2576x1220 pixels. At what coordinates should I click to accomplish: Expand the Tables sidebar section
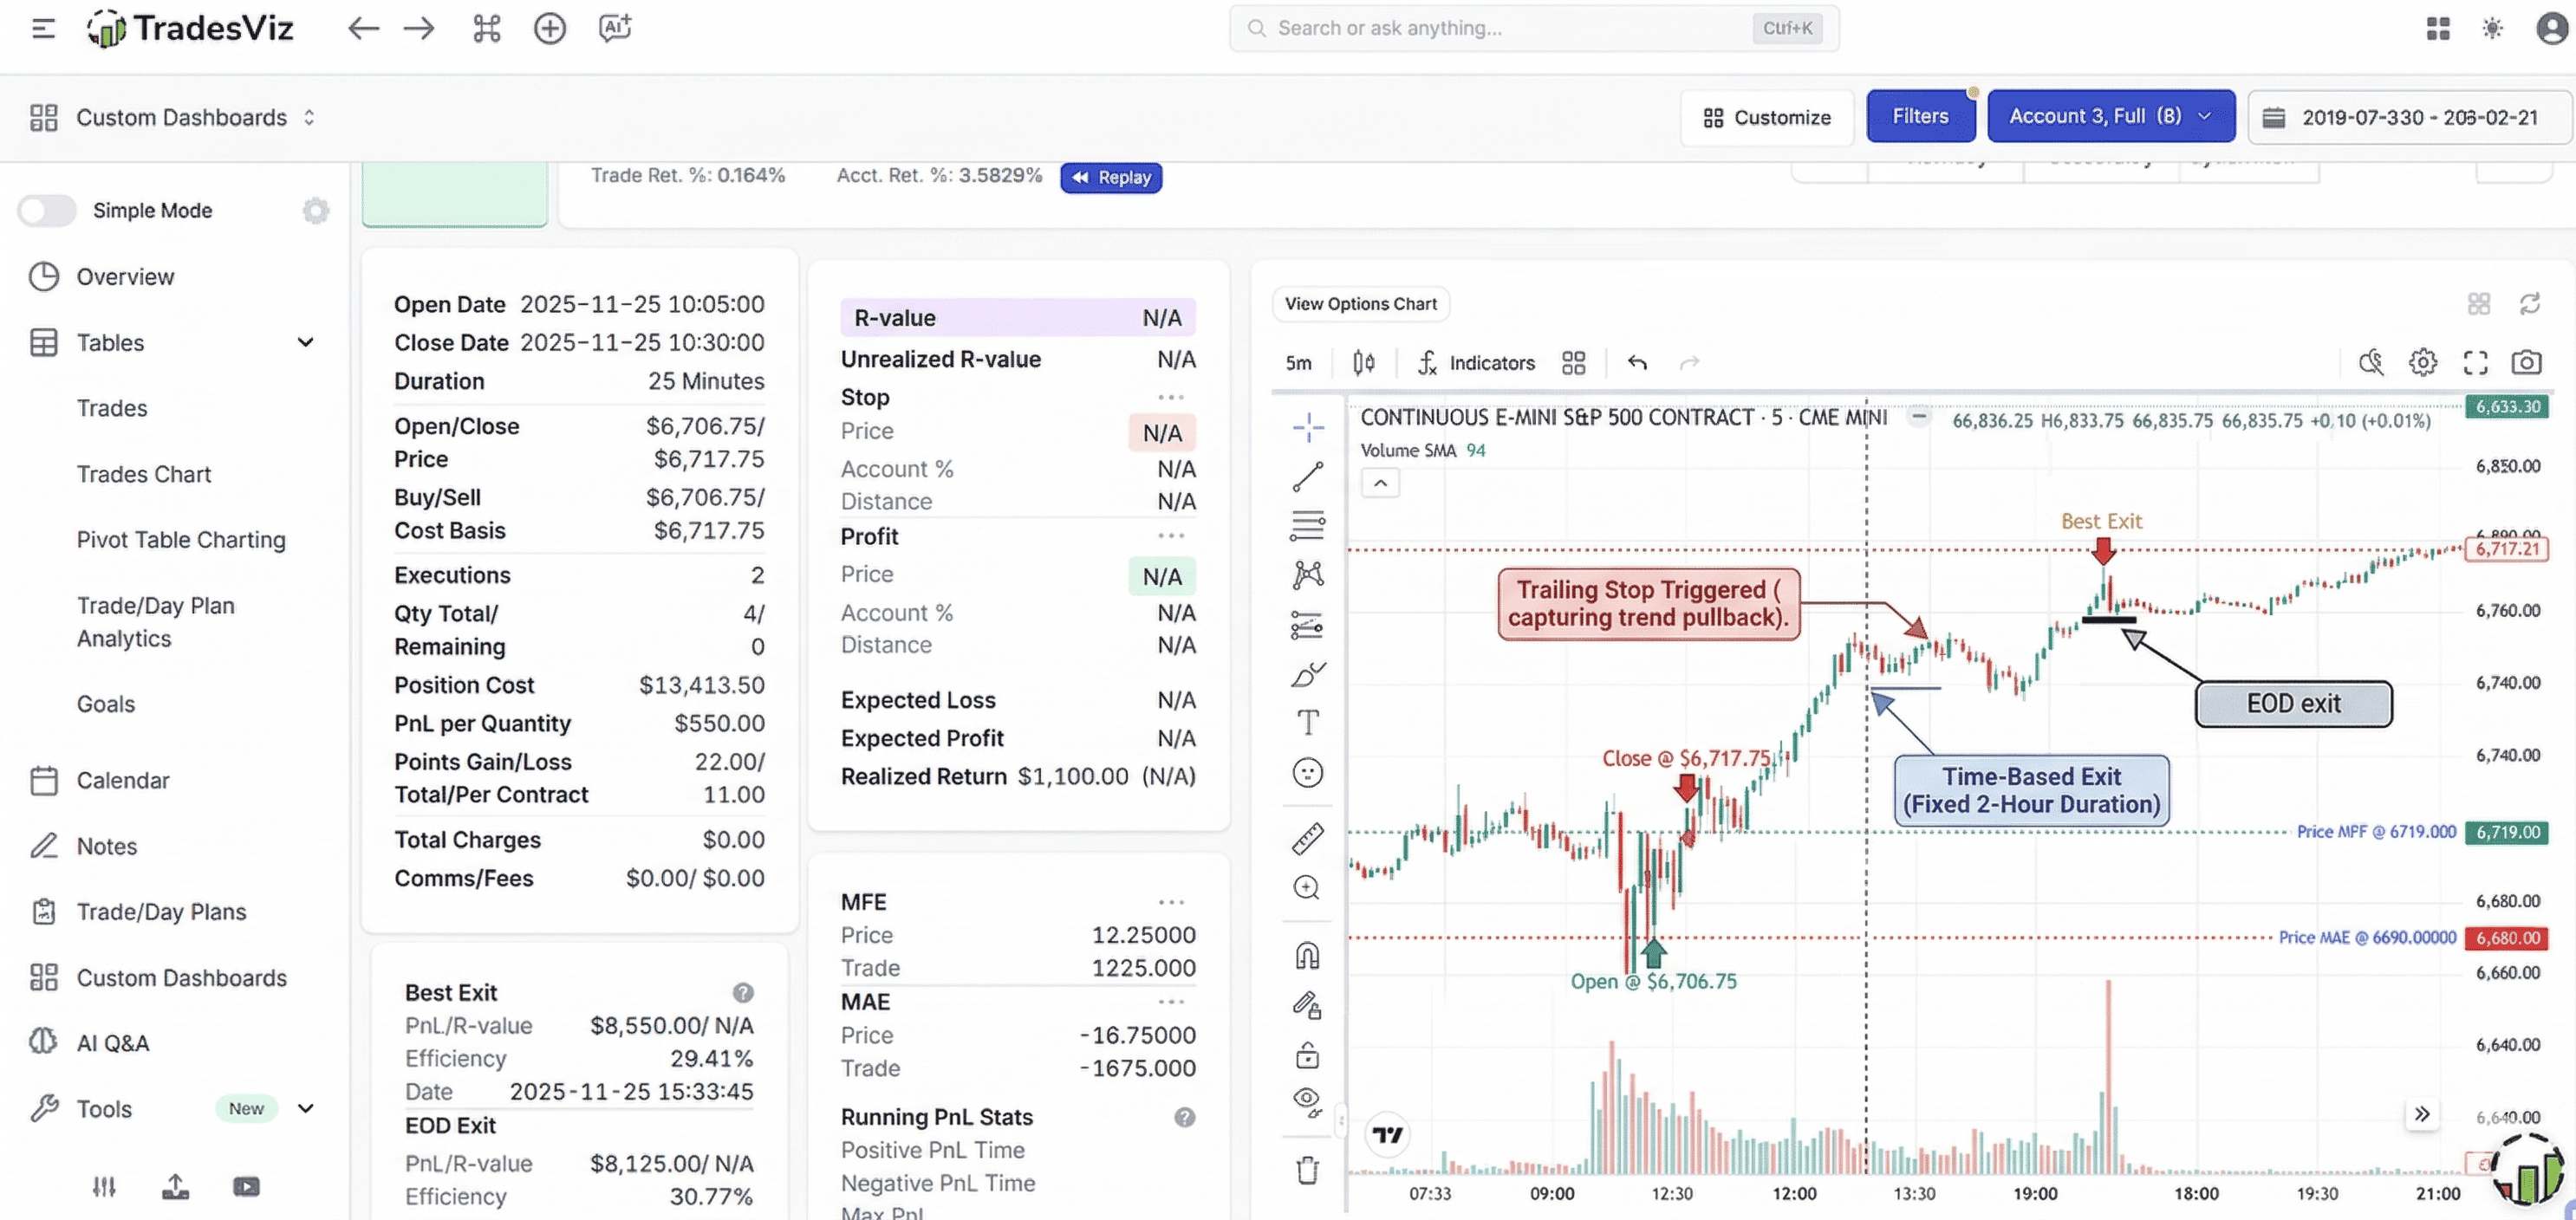tap(305, 342)
